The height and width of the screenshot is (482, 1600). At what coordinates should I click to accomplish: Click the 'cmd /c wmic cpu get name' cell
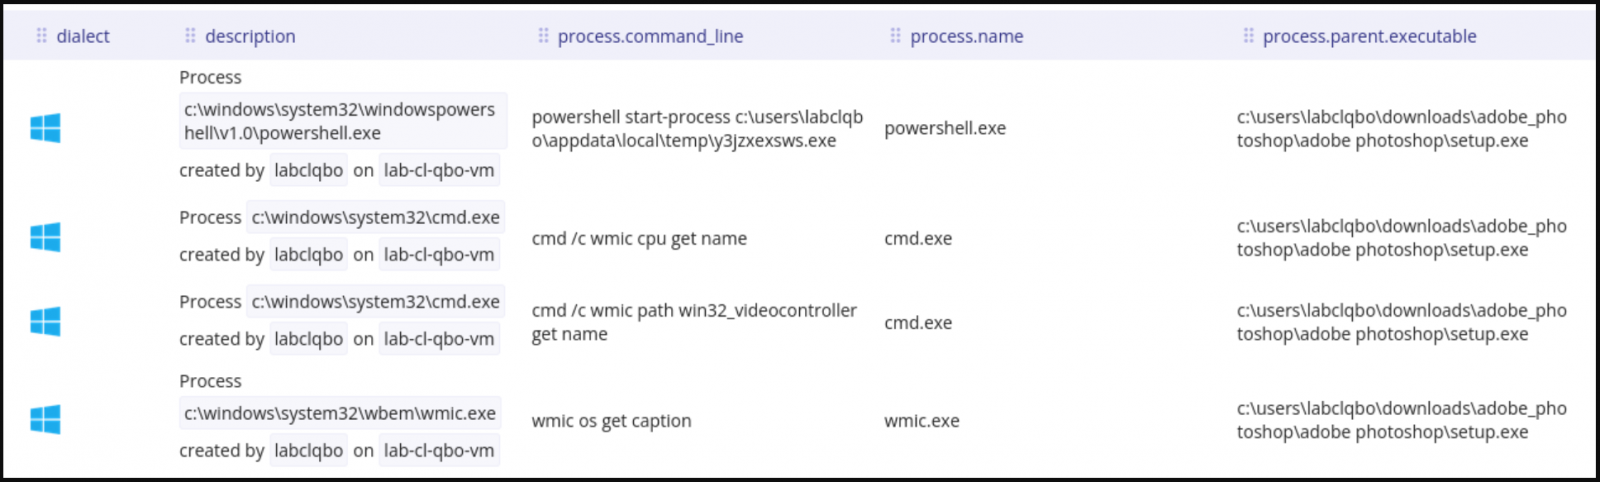[x=639, y=238]
